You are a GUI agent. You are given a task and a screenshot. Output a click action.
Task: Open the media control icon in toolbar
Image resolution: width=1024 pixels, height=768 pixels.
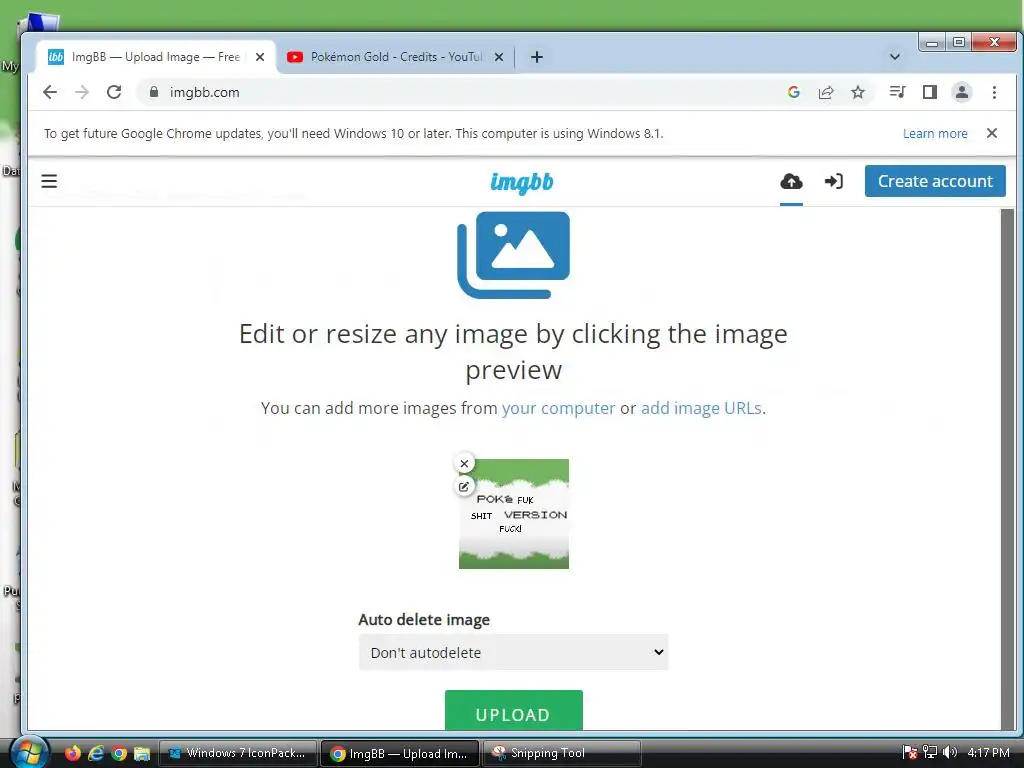click(897, 92)
